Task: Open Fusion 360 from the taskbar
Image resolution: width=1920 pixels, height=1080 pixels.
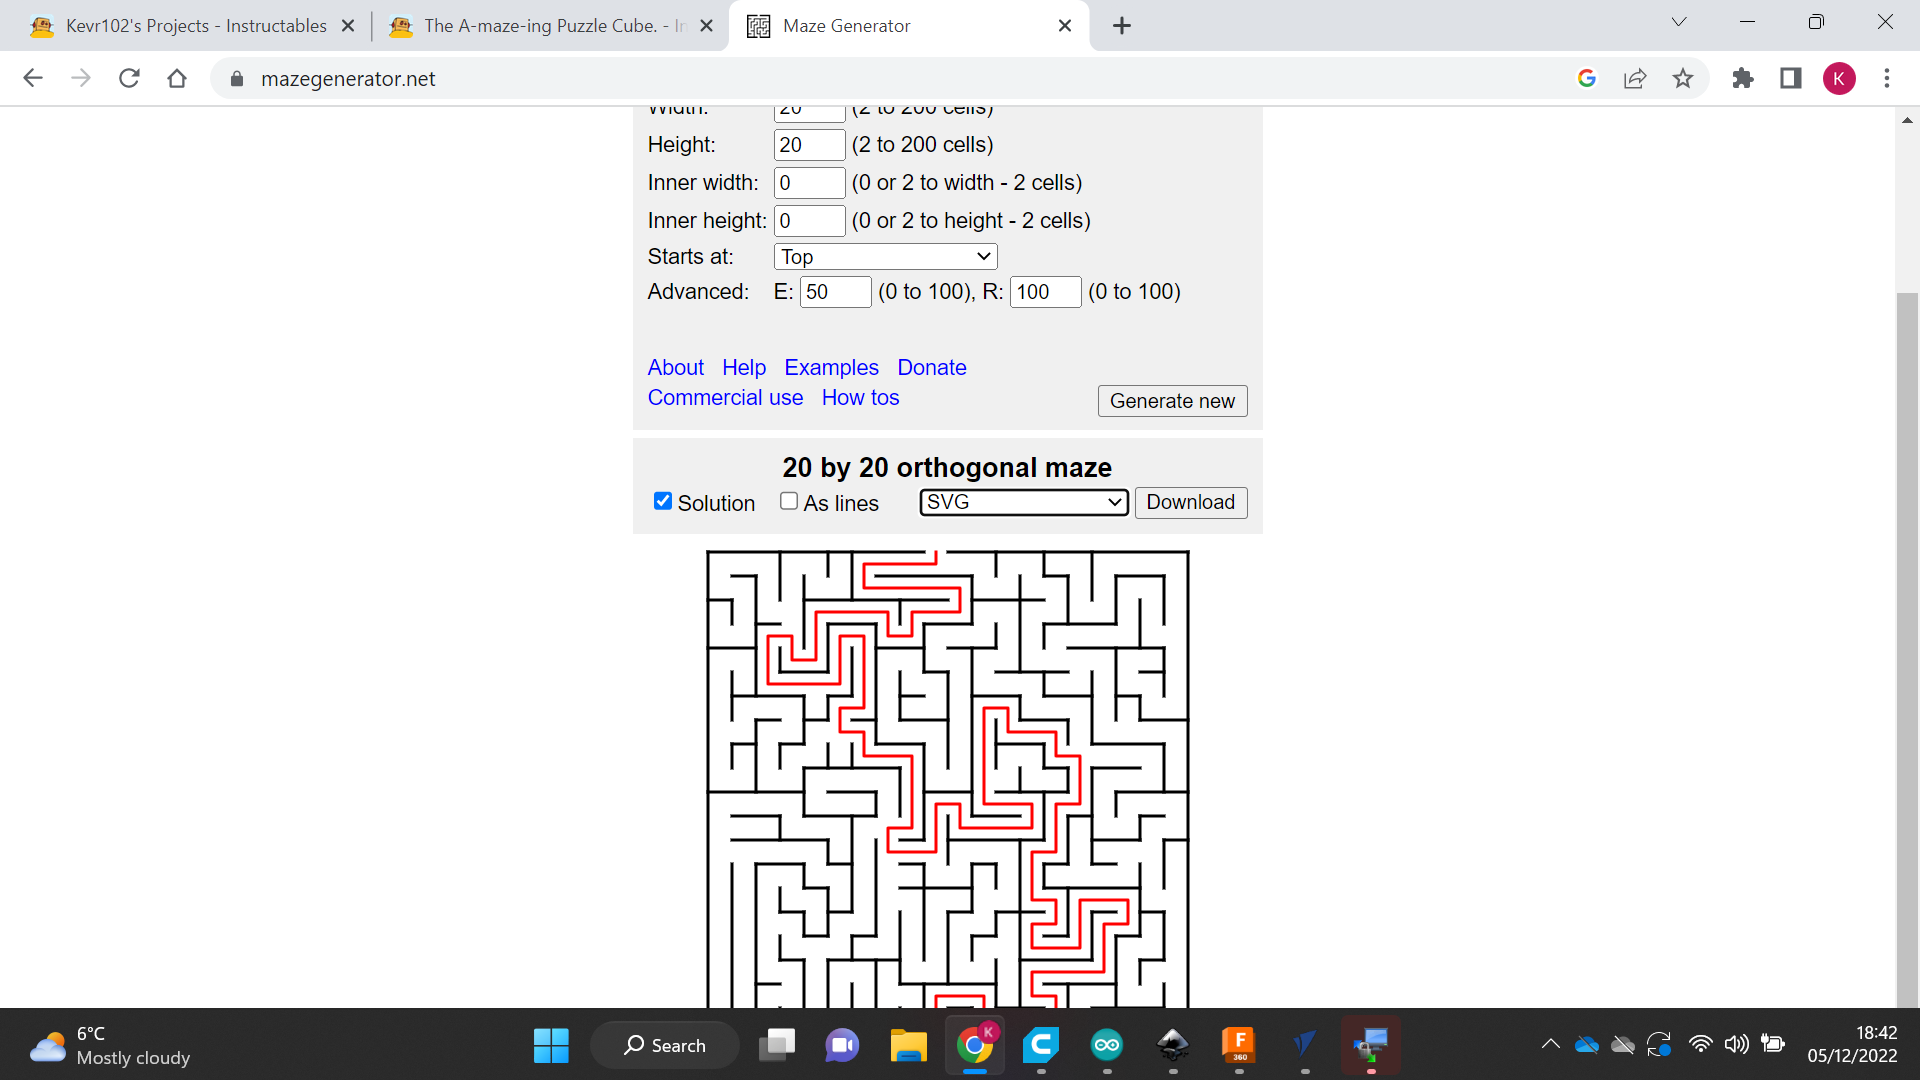Action: pyautogui.click(x=1239, y=1045)
